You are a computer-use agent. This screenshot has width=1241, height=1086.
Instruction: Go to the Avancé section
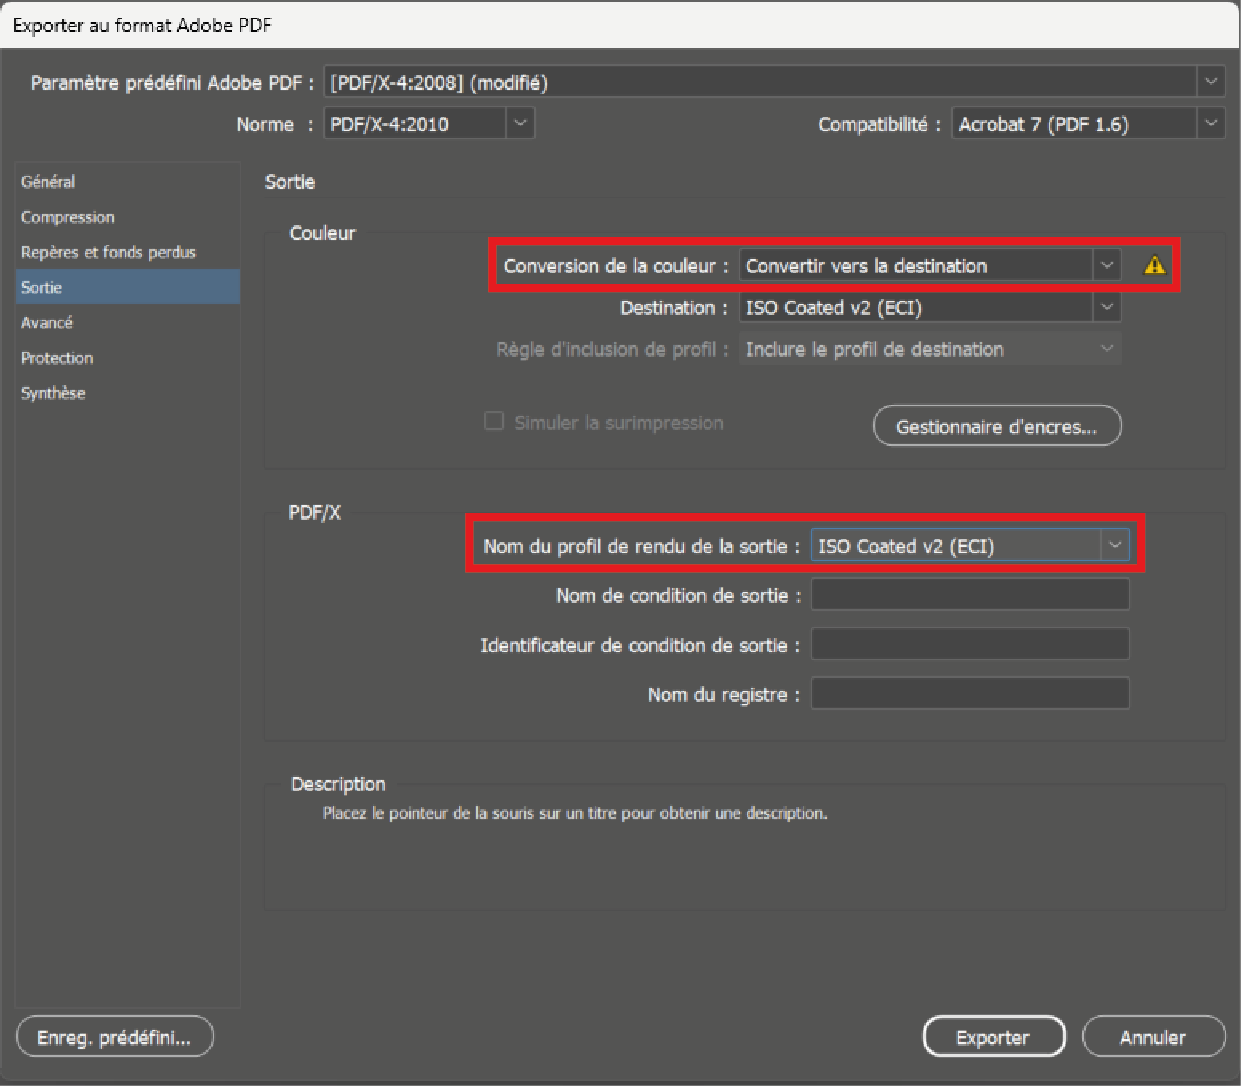click(x=47, y=322)
